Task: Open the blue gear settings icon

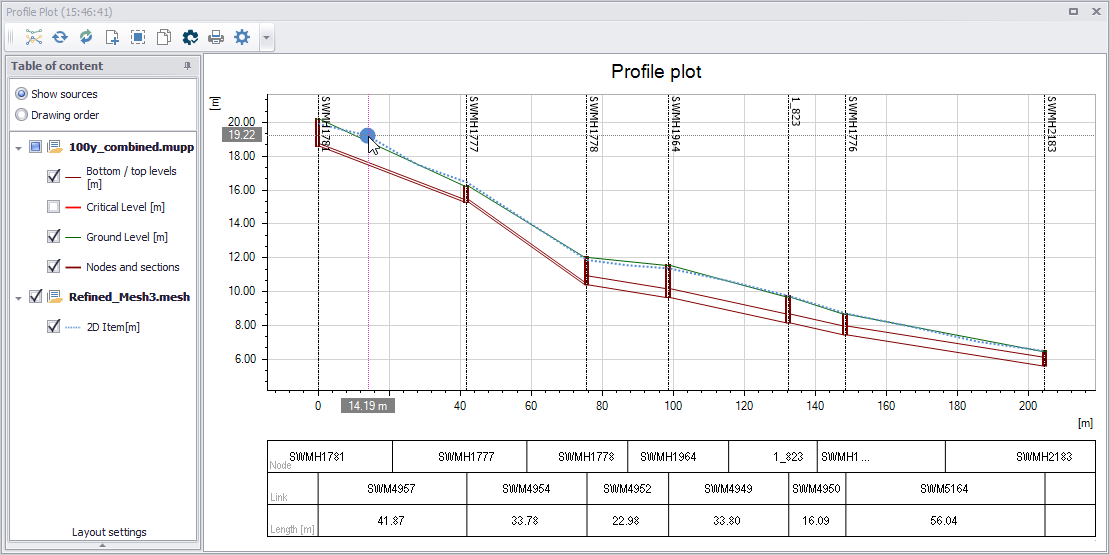Action: (x=242, y=37)
